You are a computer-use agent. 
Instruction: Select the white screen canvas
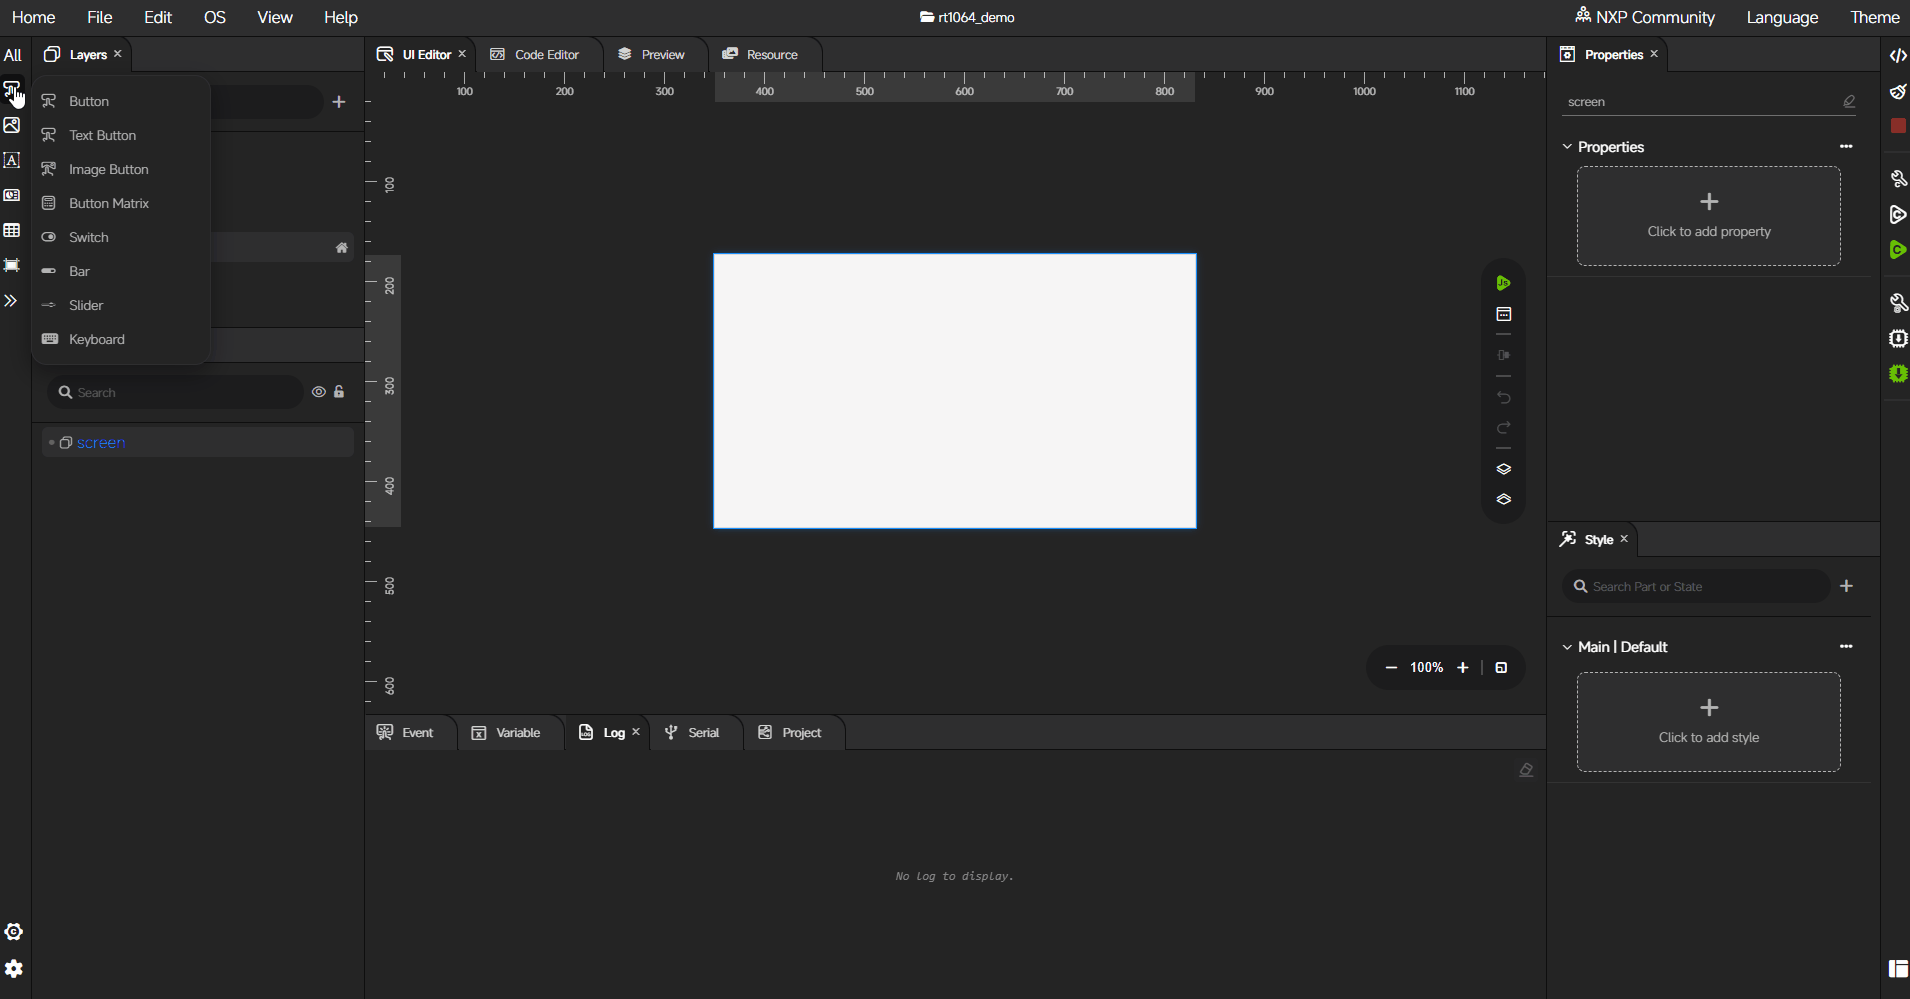point(955,391)
